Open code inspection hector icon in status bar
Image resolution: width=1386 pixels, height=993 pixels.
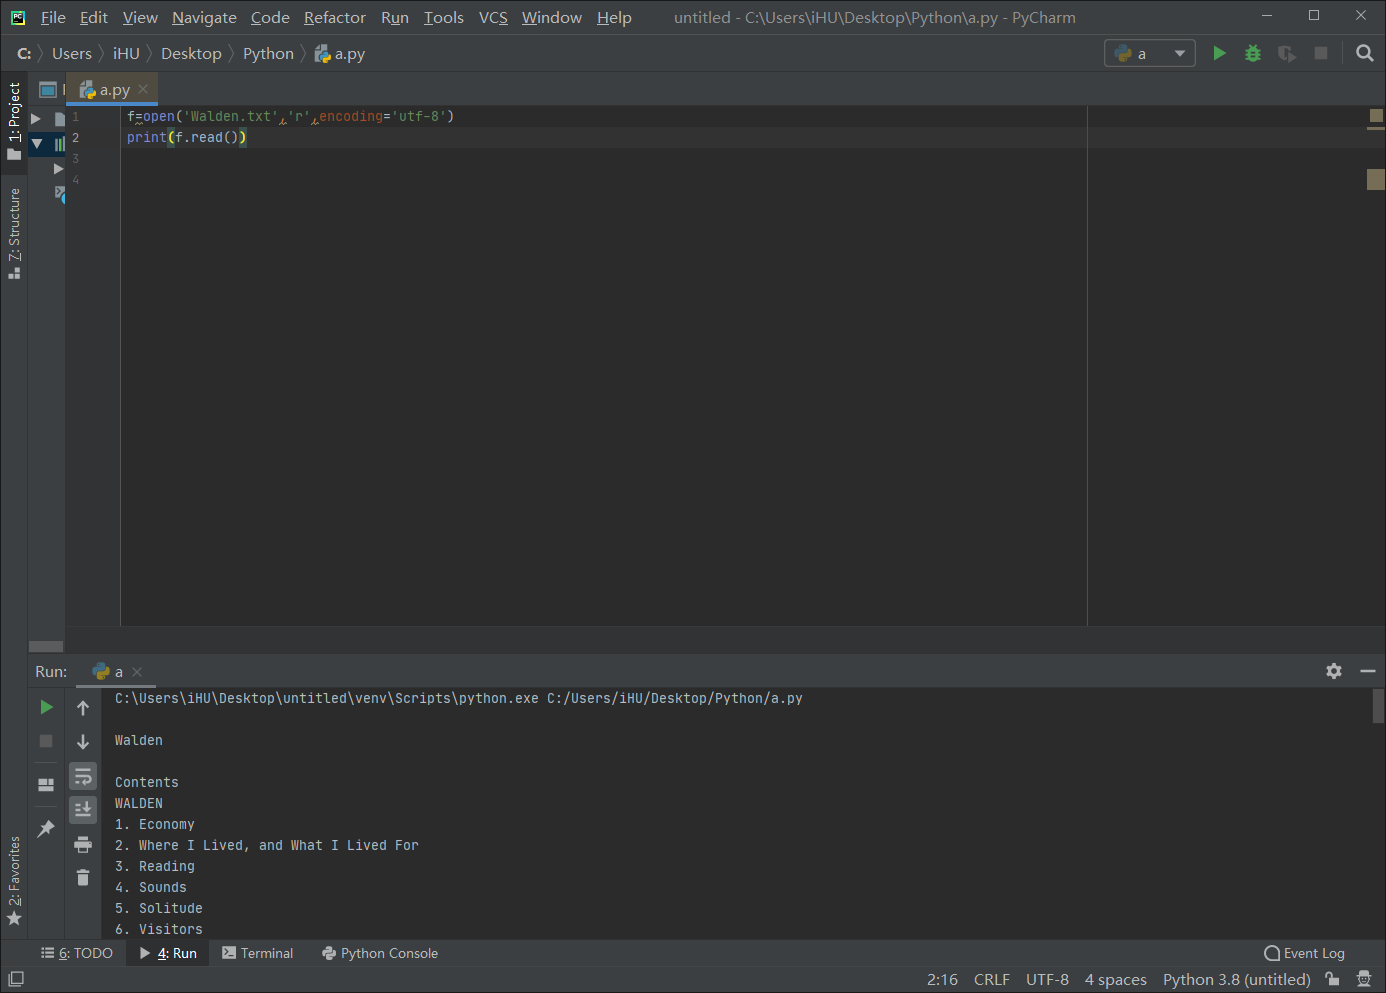click(x=1364, y=979)
